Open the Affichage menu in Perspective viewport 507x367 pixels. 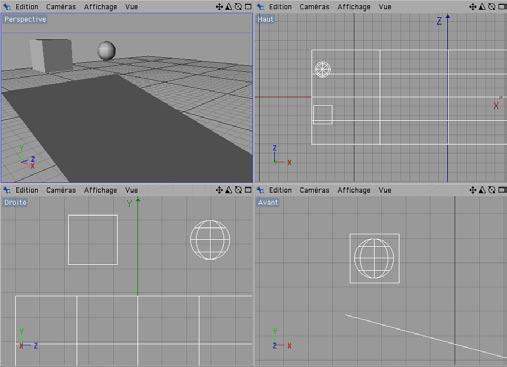tap(100, 7)
